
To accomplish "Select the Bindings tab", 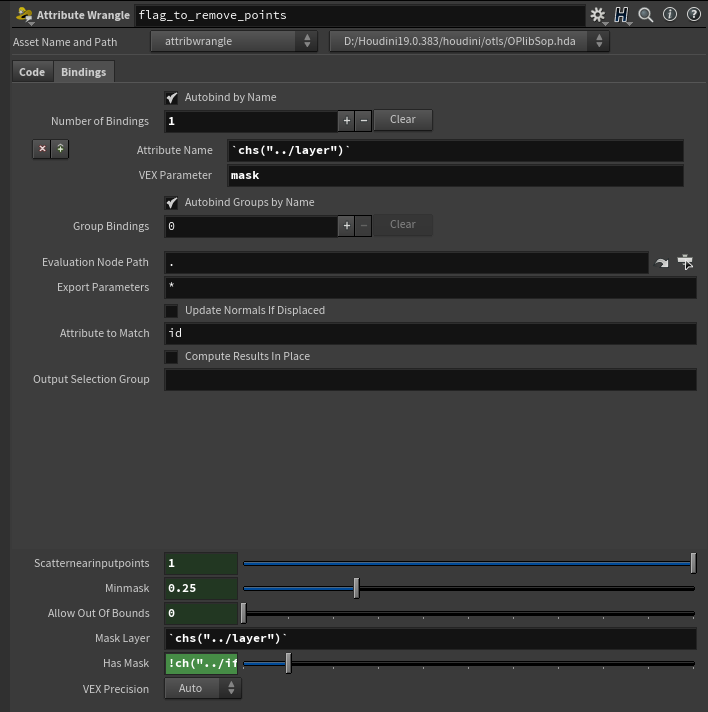I will (83, 72).
